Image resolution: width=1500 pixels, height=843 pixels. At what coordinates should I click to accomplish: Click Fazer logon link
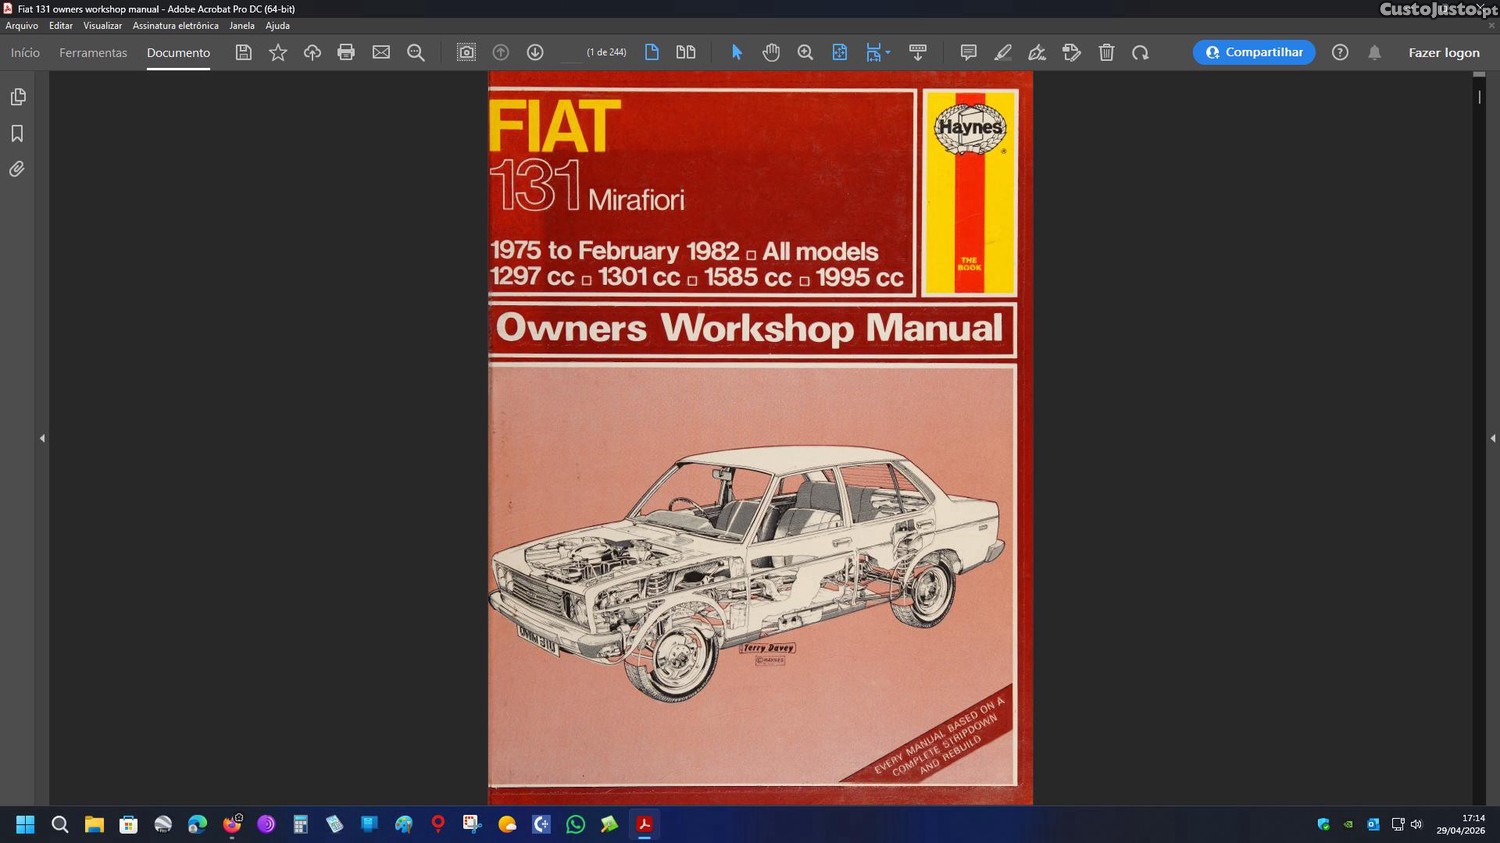[x=1443, y=53]
